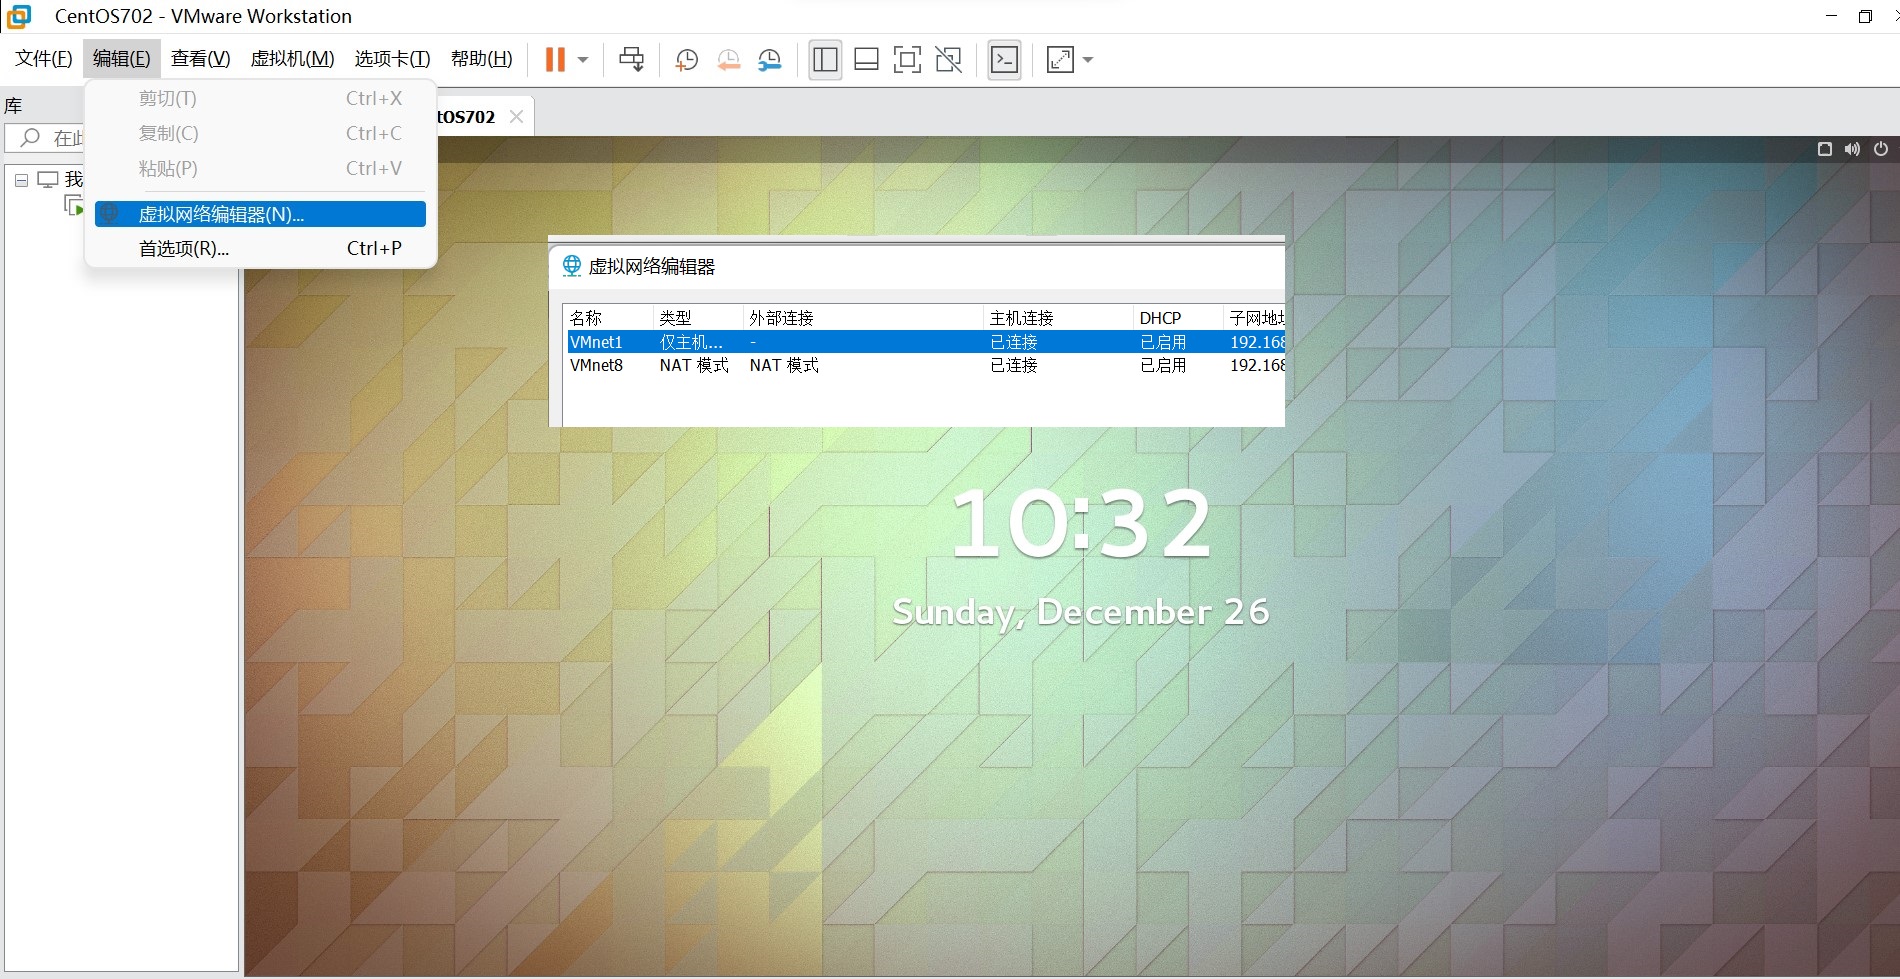This screenshot has width=1900, height=979.
Task: Click the Sunday, December 26 date text
Action: click(1081, 612)
